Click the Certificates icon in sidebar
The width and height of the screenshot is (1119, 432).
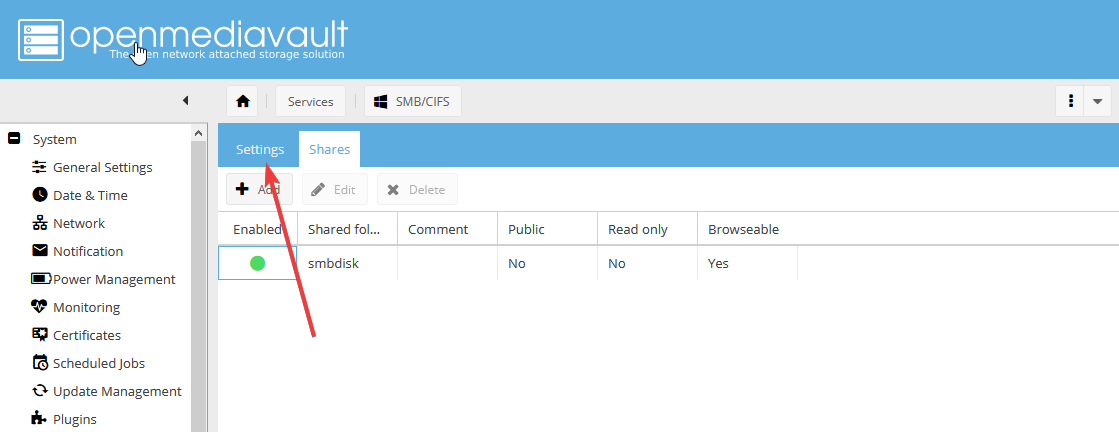[40, 335]
